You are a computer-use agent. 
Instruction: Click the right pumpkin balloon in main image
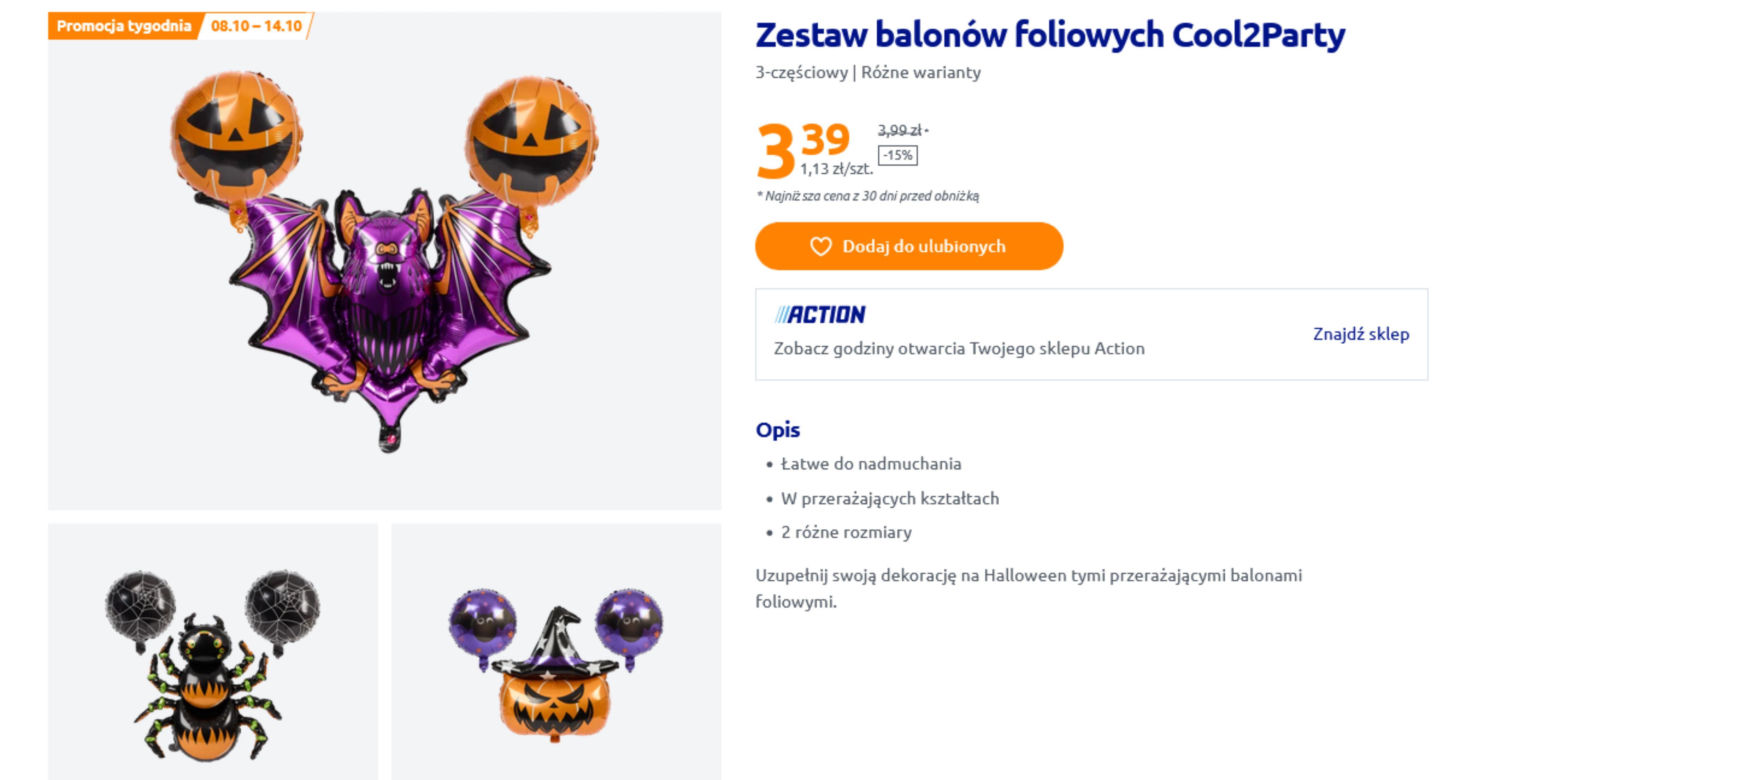coord(532,141)
